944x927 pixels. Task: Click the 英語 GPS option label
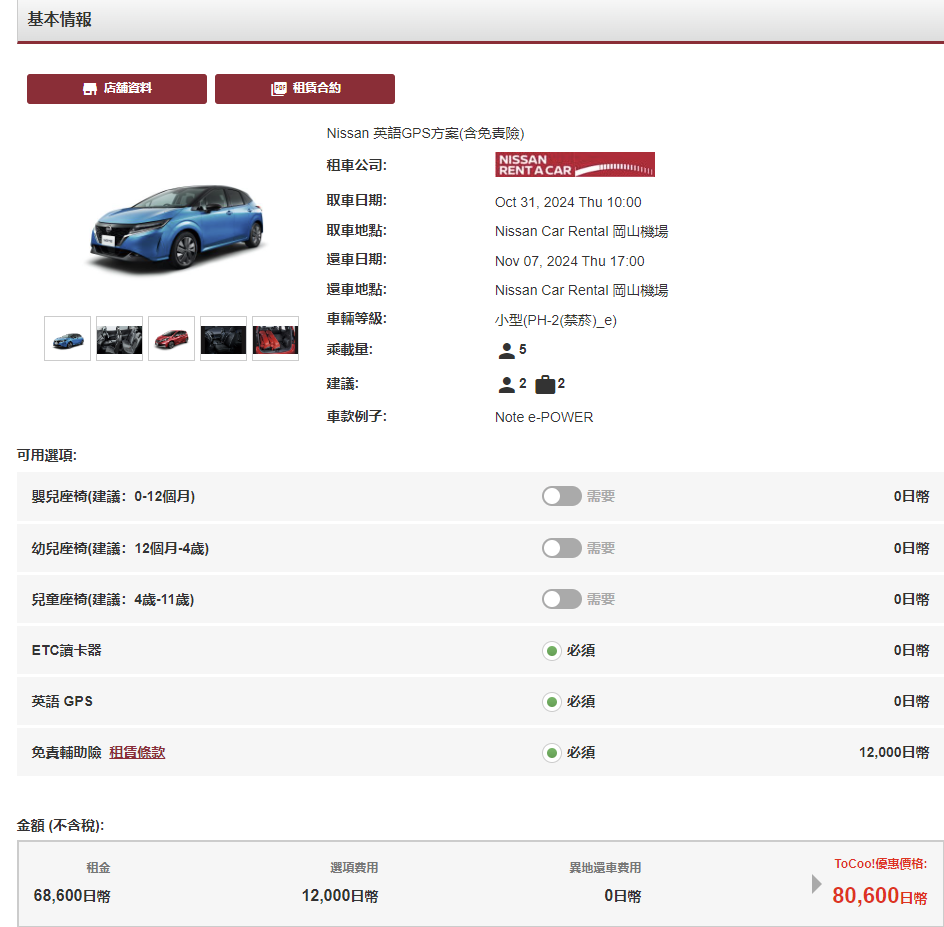[62, 702]
